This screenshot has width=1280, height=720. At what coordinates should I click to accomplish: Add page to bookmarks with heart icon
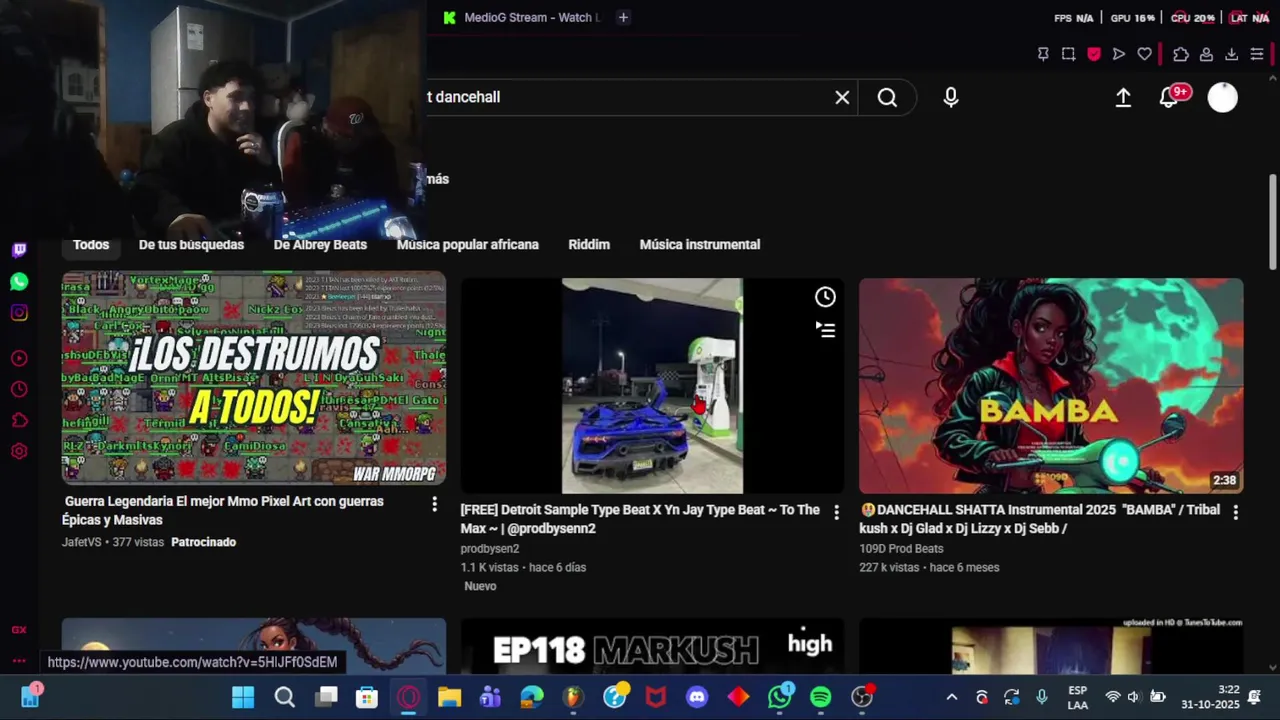1145,54
